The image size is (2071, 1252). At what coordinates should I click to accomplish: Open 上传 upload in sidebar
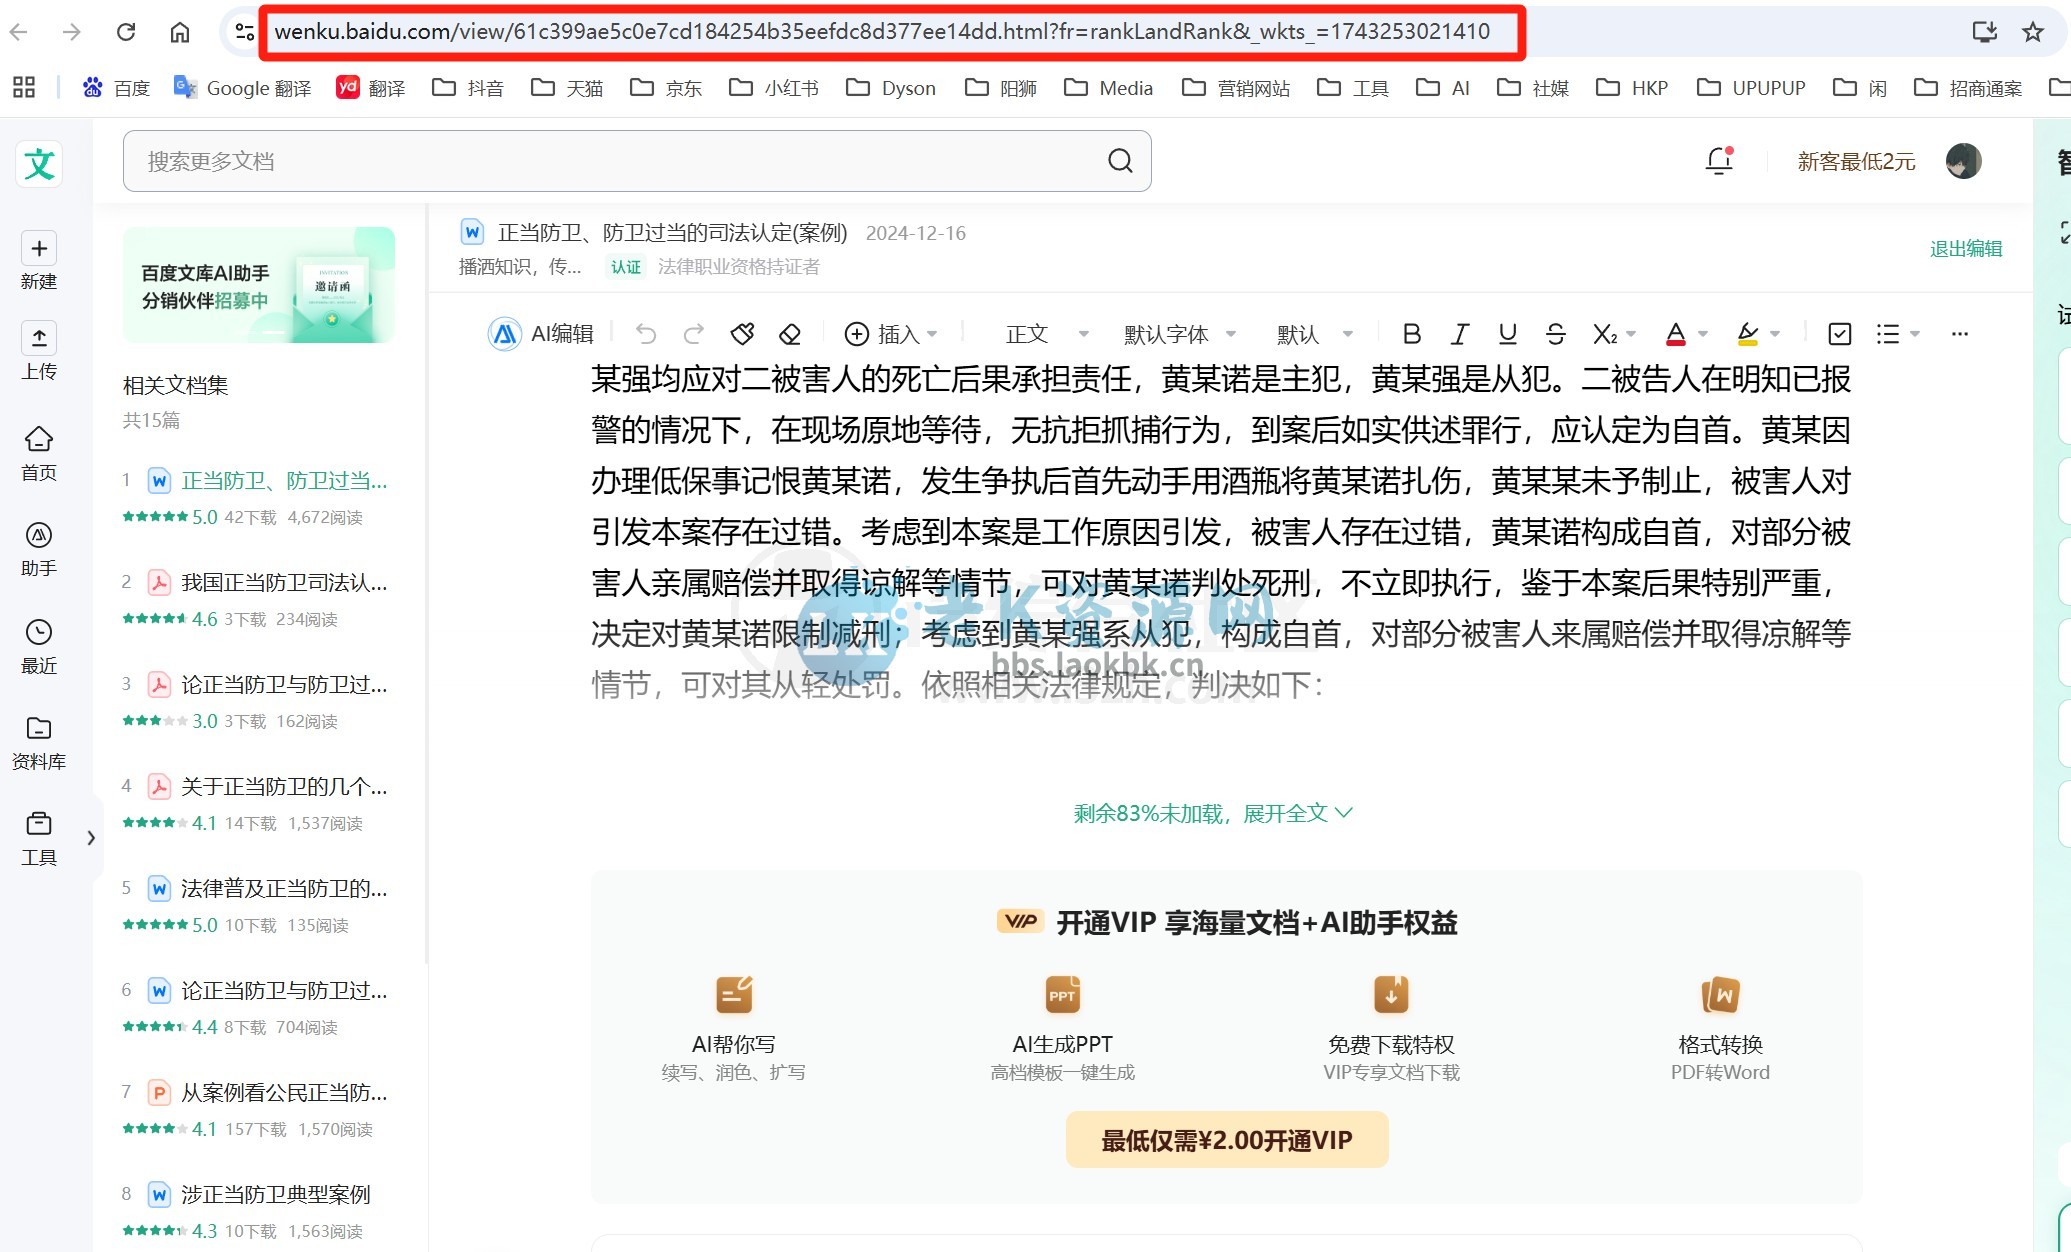pos(39,351)
